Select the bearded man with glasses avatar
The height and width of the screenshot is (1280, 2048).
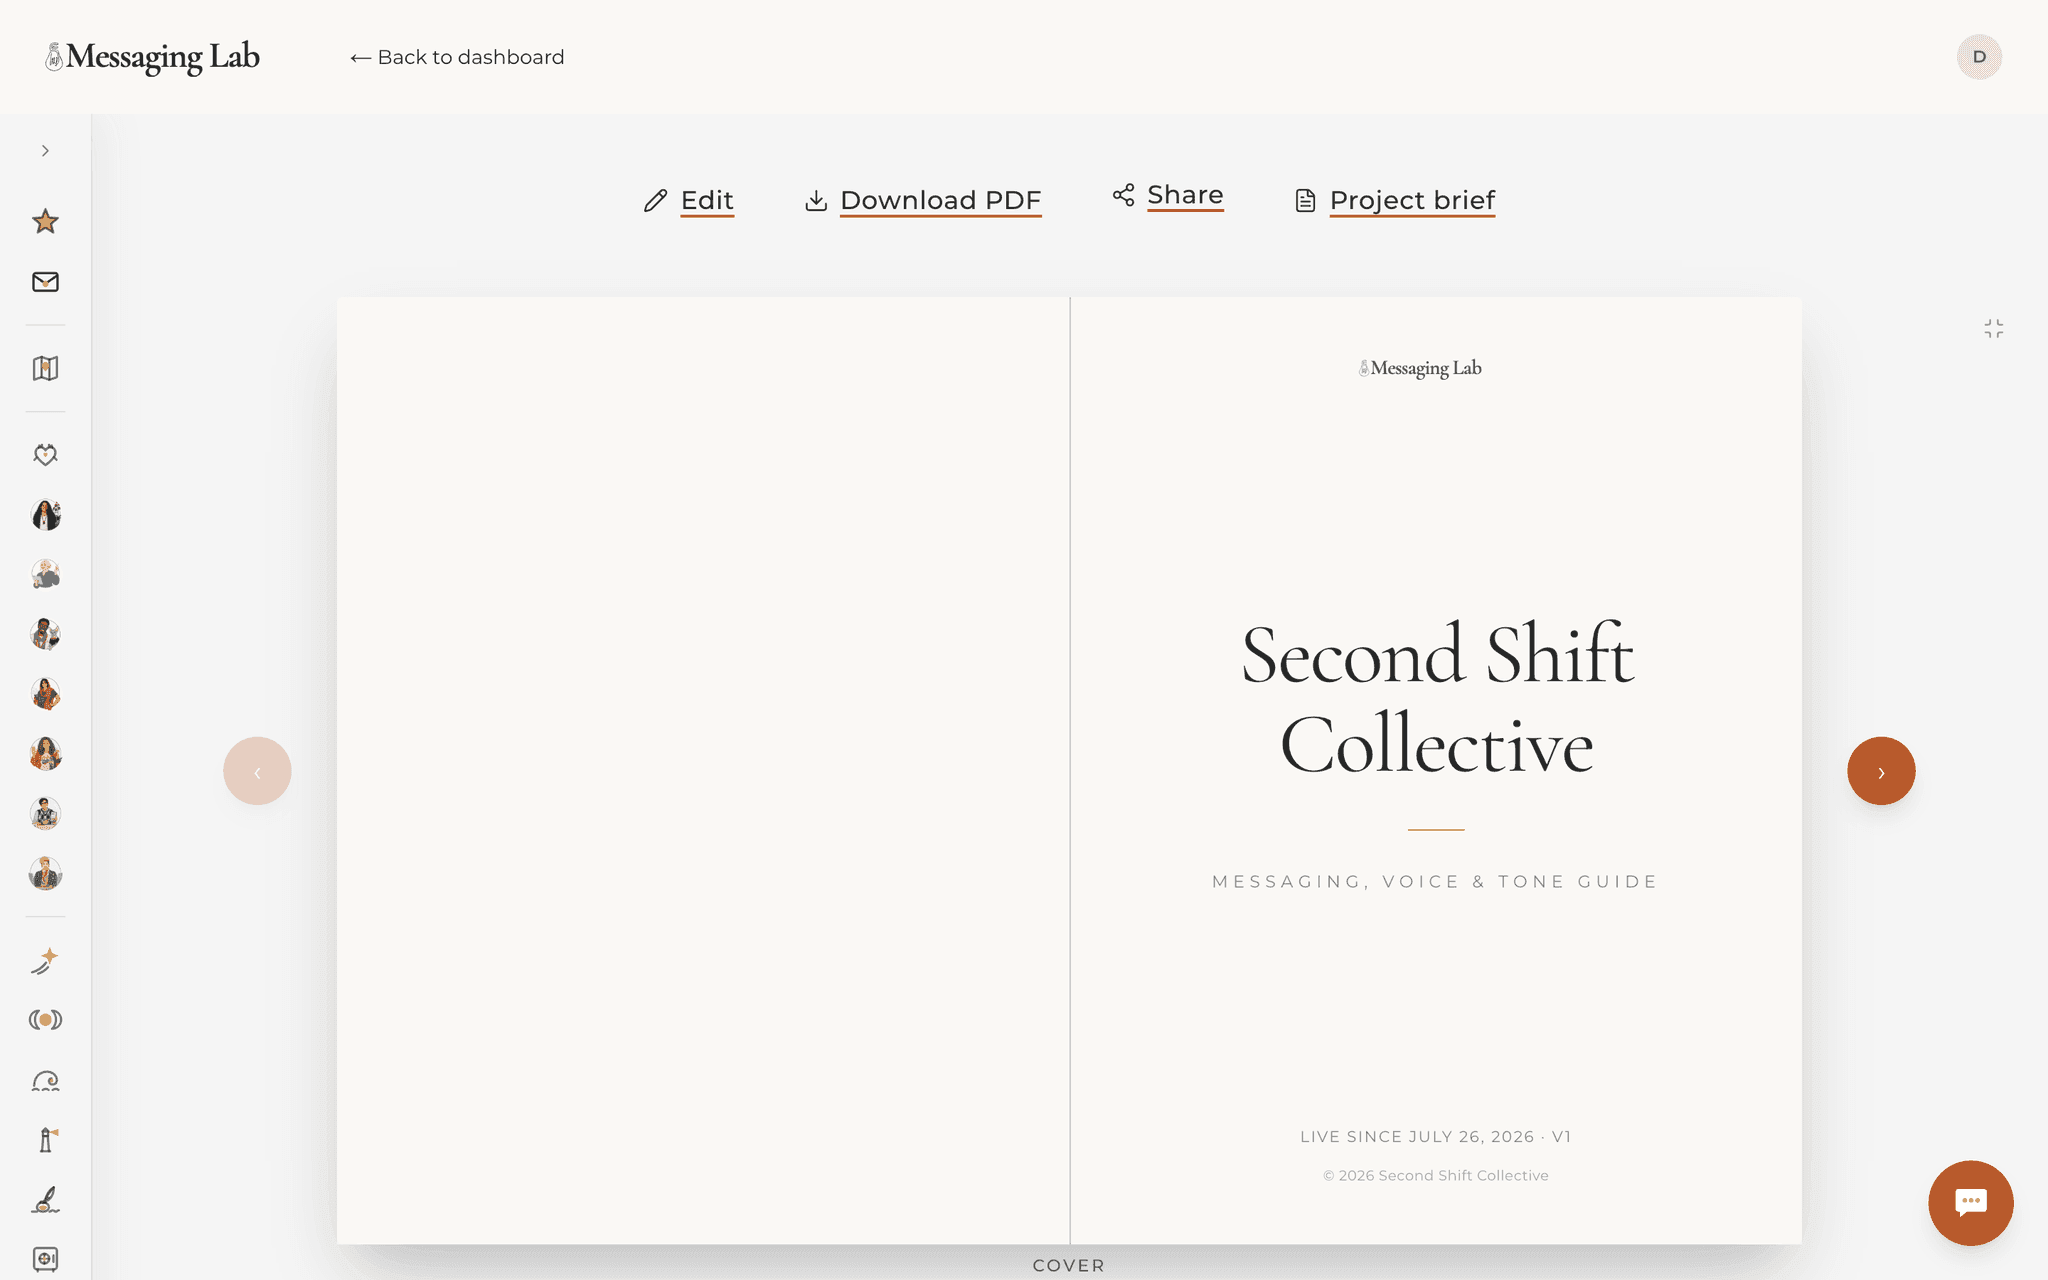pos(45,635)
